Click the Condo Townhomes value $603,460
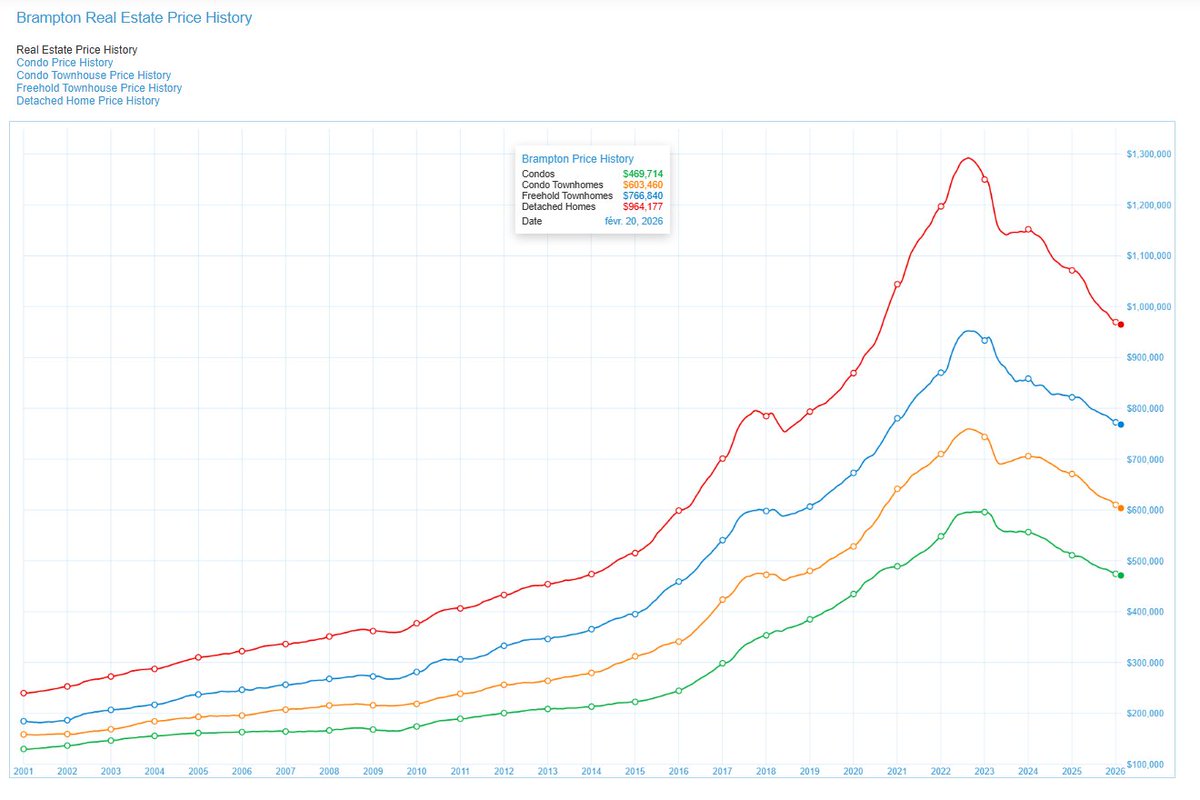This screenshot has width=1200, height=800. [643, 185]
